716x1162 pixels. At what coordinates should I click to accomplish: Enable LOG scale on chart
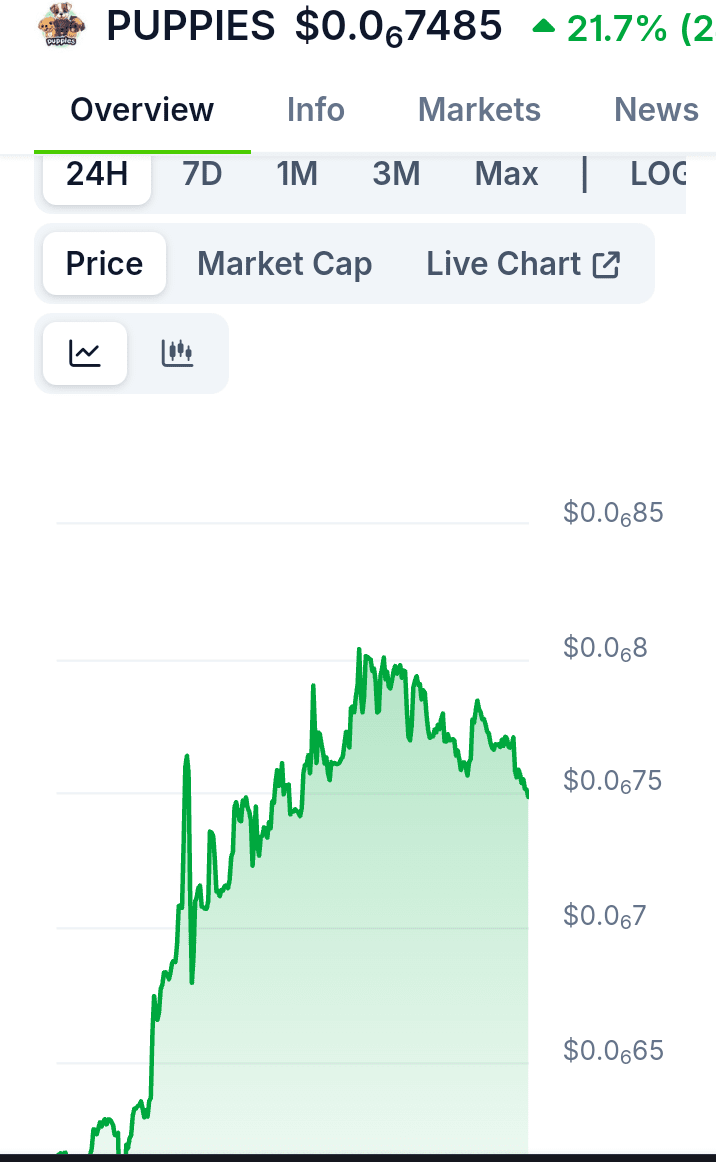658,175
